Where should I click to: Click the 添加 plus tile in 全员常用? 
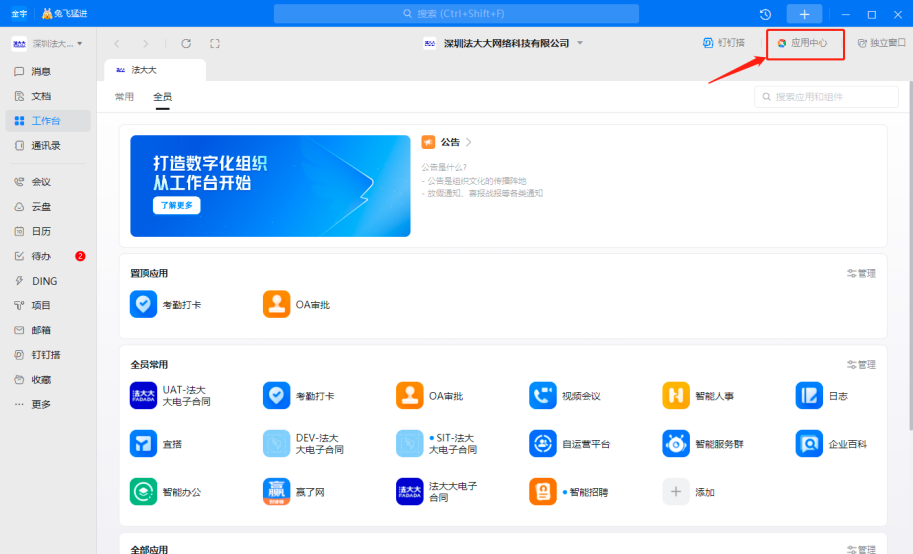coord(676,492)
